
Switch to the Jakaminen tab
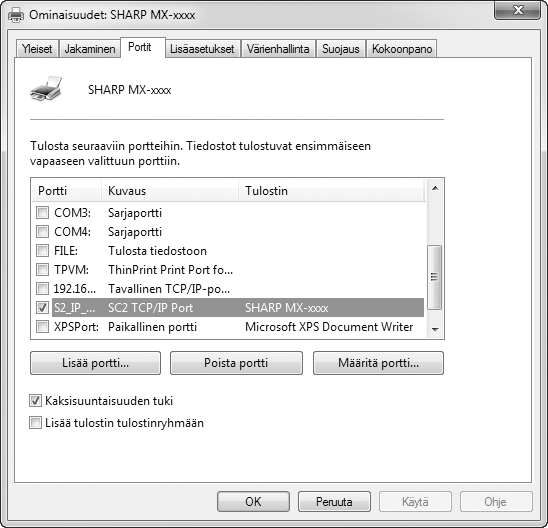click(90, 49)
